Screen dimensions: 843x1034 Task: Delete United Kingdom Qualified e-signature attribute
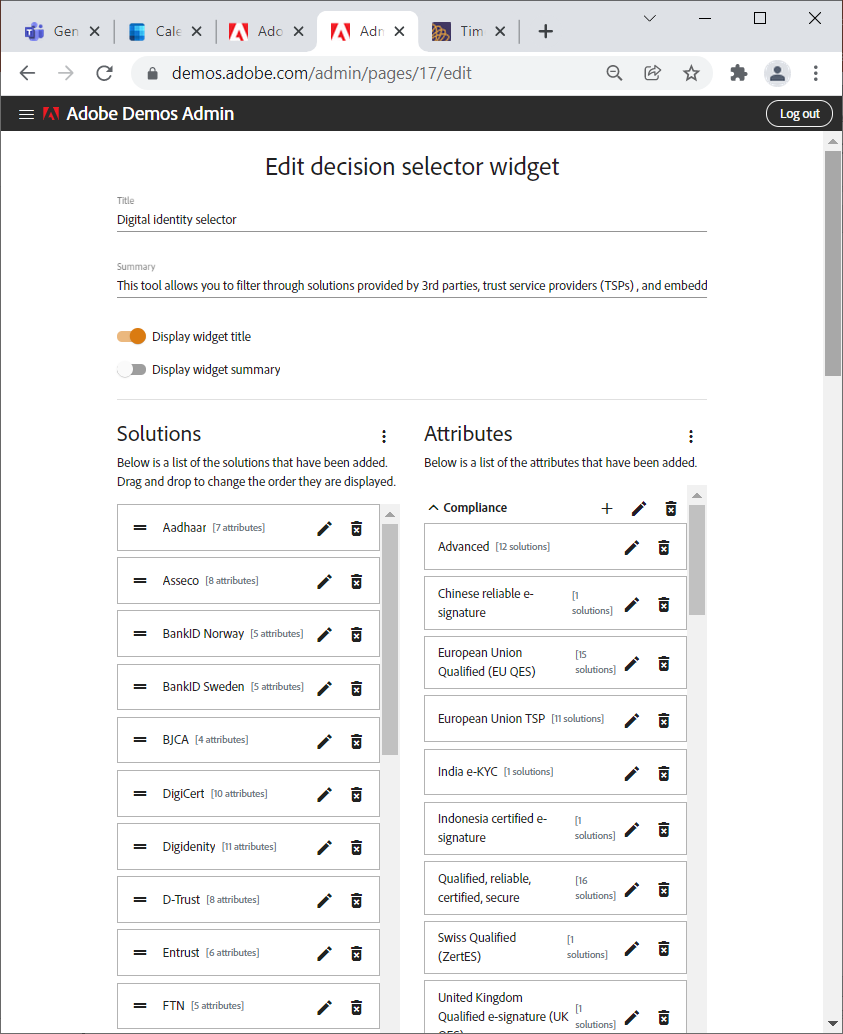point(664,1018)
